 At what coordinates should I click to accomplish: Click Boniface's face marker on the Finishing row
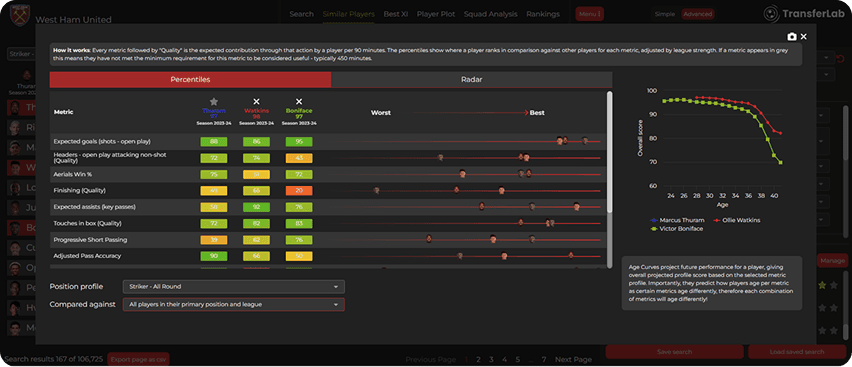click(x=376, y=190)
